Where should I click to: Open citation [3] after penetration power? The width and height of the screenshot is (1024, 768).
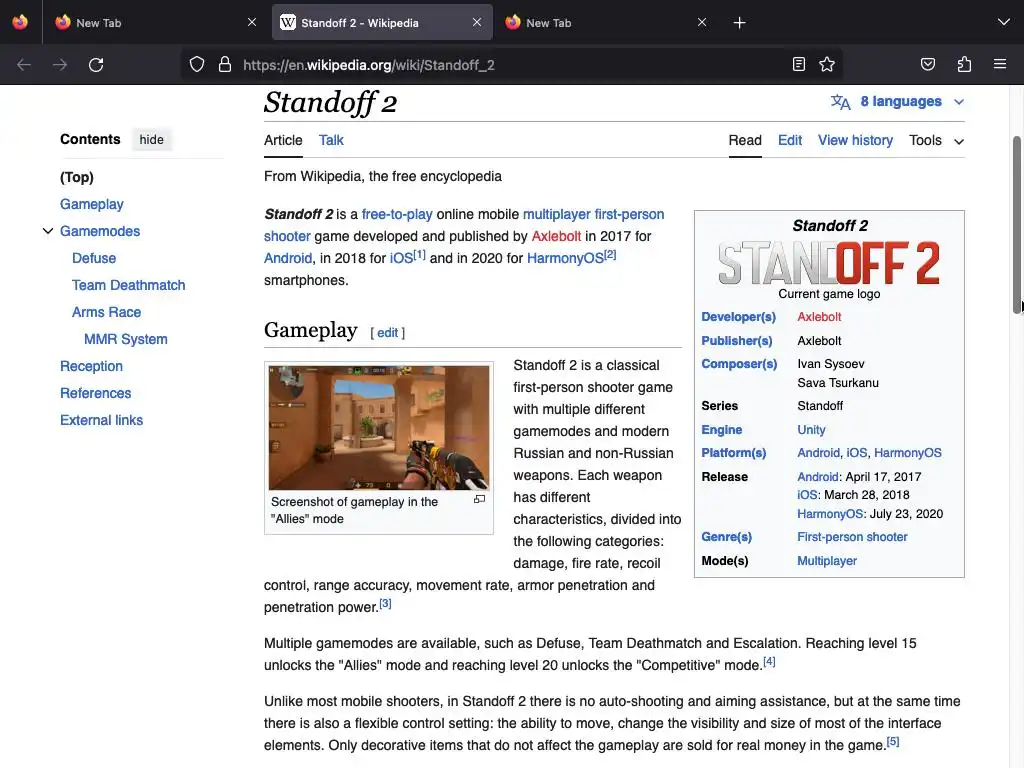coord(385,603)
